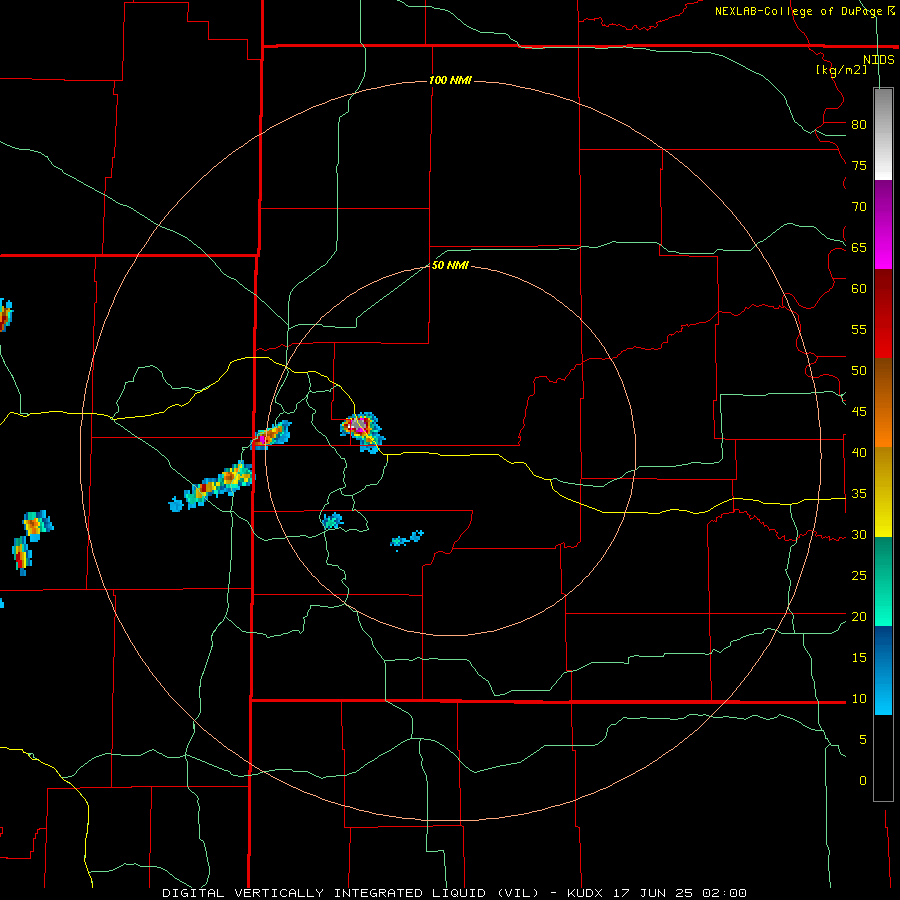Click the 50 value on color scale
900x900 pixels.
coord(859,371)
